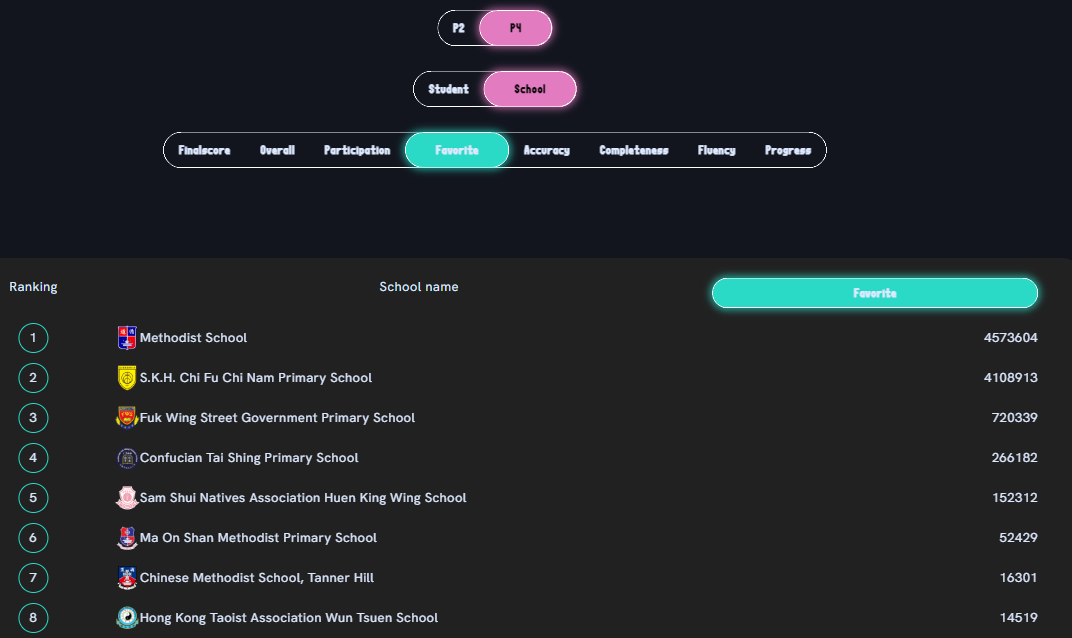Click the favorite score 4108913
1072x638 pixels.
pyautogui.click(x=1010, y=377)
